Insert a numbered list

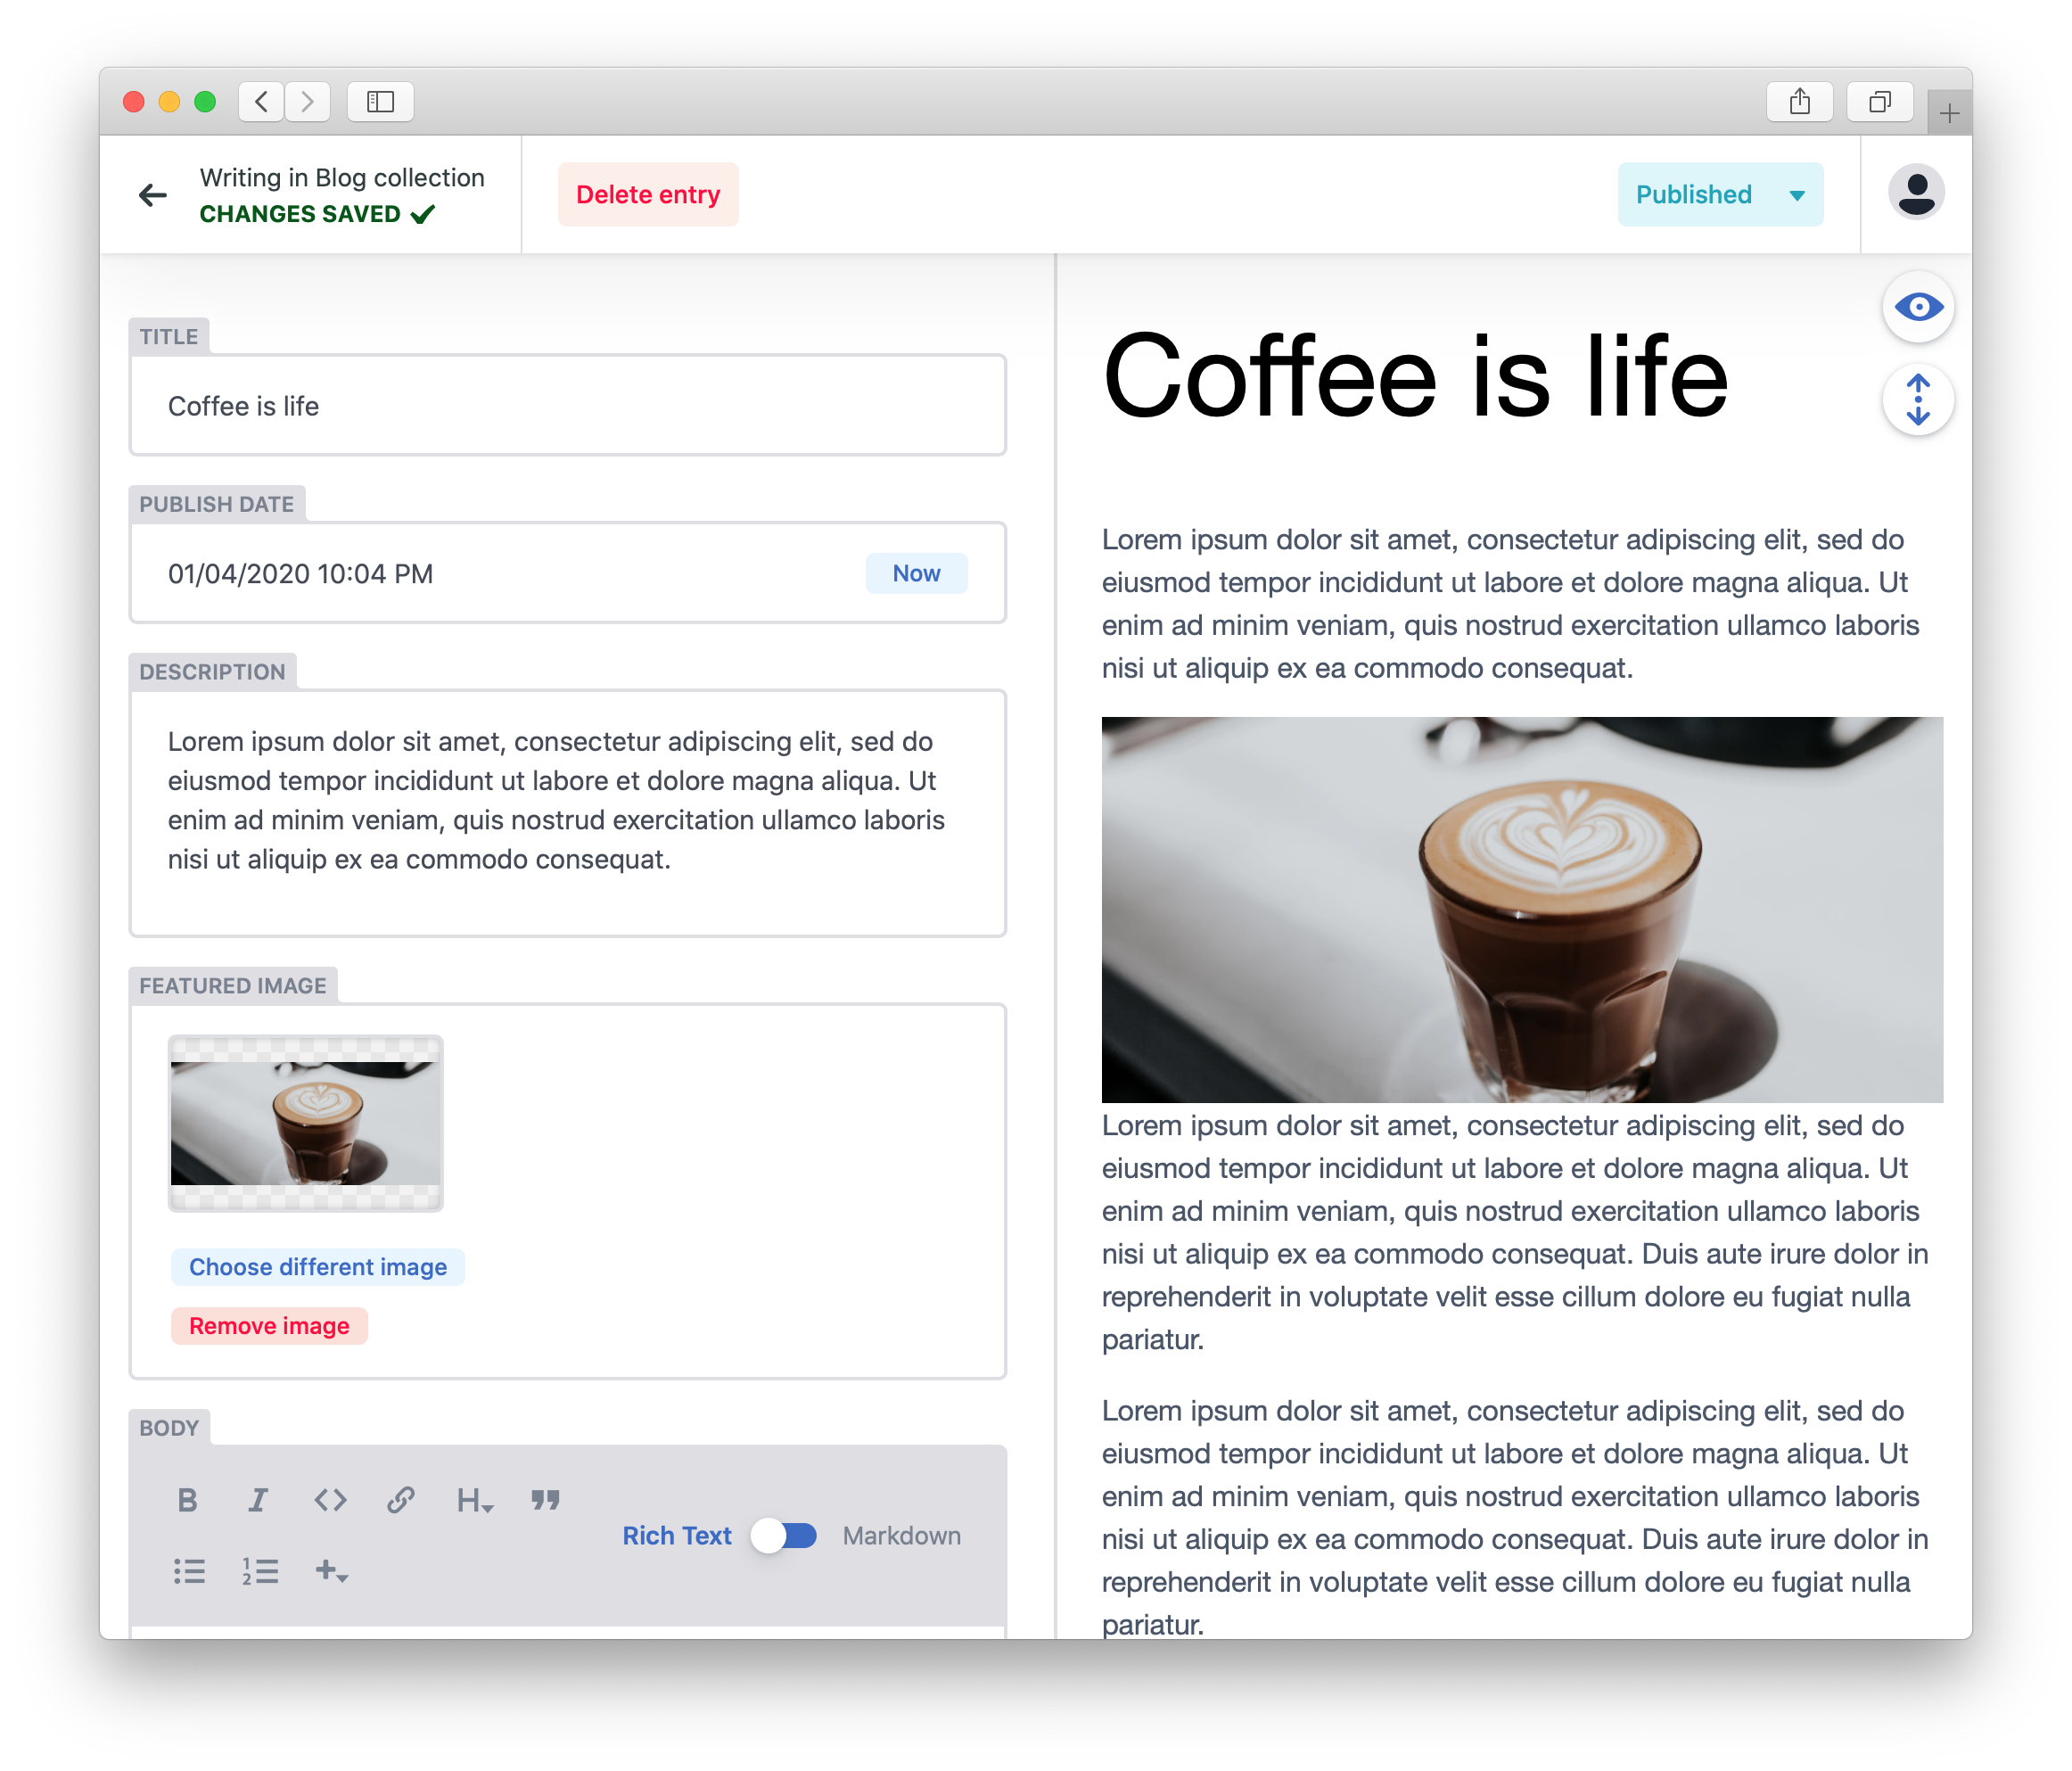tap(260, 1570)
